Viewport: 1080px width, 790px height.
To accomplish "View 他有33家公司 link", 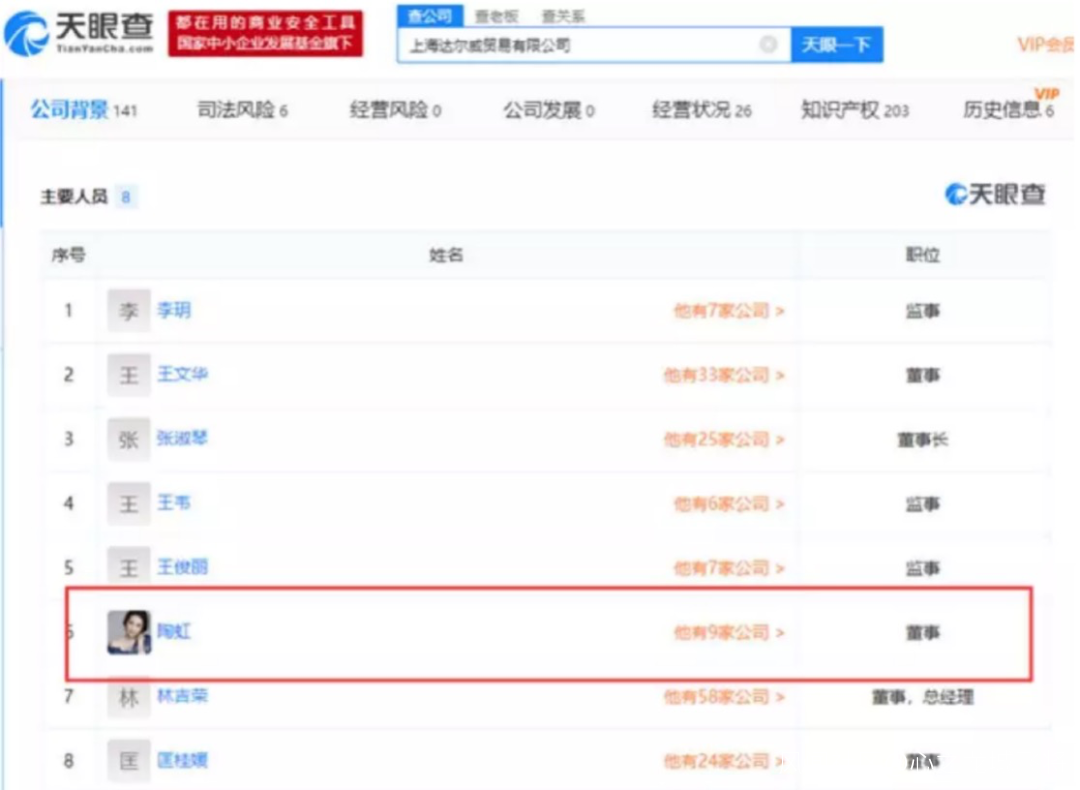I will [x=723, y=375].
